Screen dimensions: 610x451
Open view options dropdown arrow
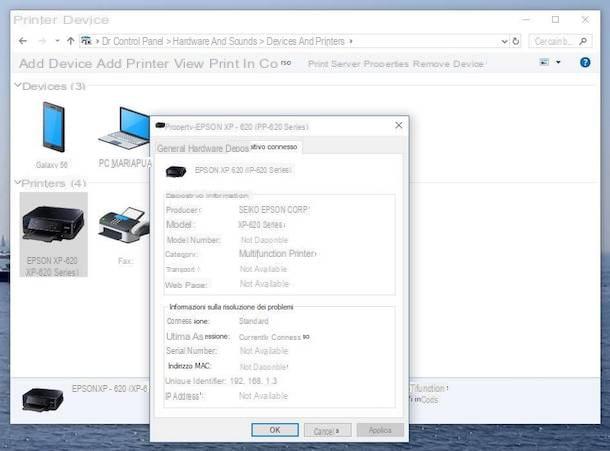pyautogui.click(x=558, y=62)
